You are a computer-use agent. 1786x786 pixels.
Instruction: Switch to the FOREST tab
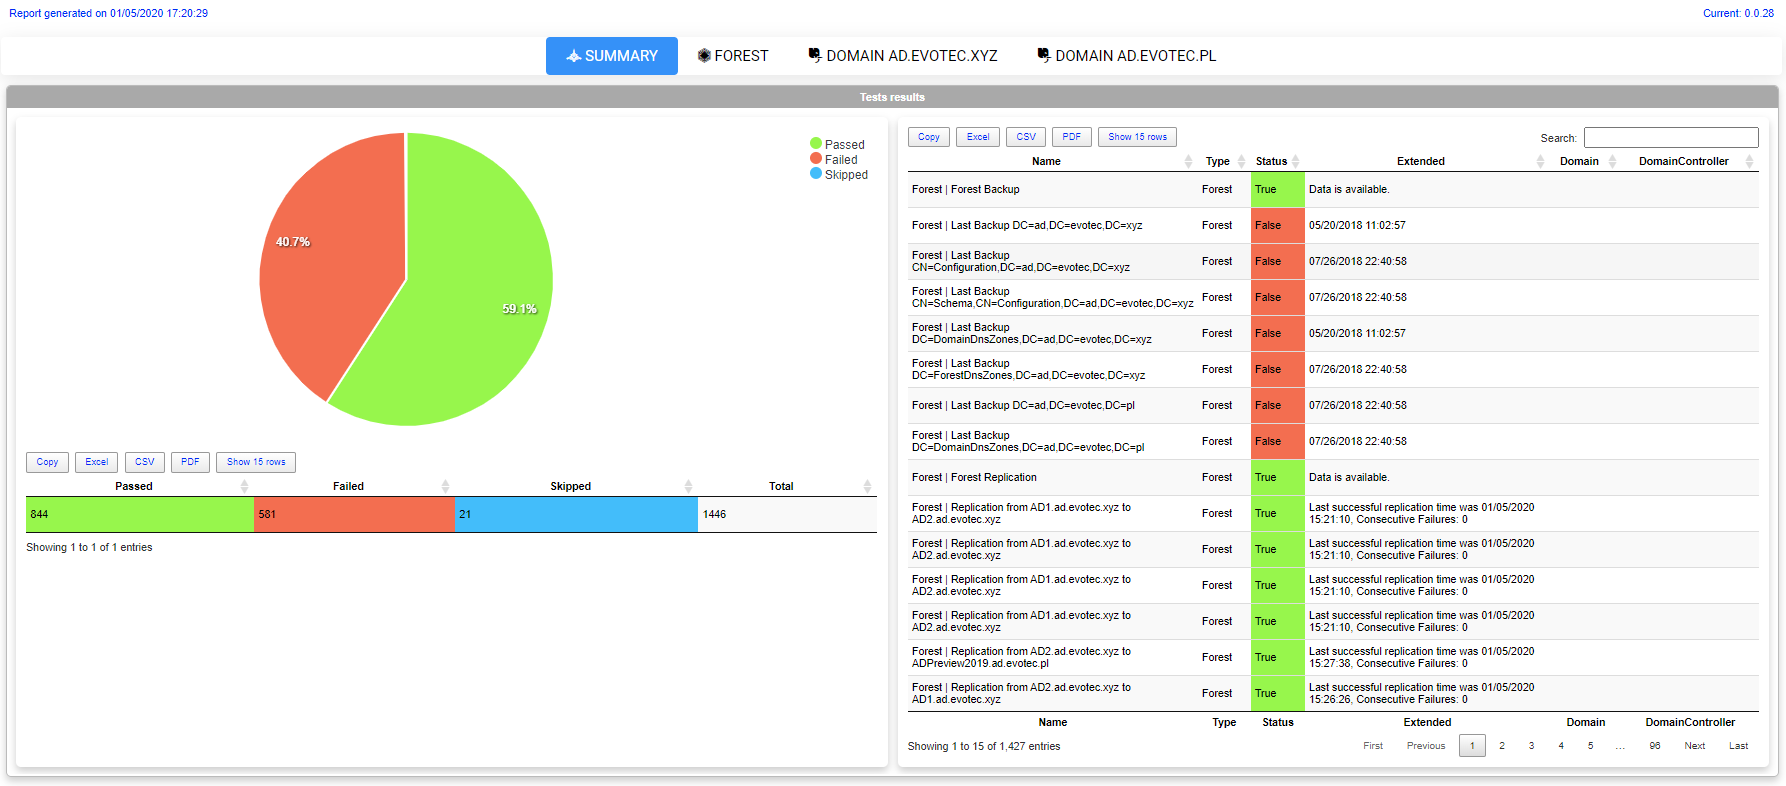[733, 56]
